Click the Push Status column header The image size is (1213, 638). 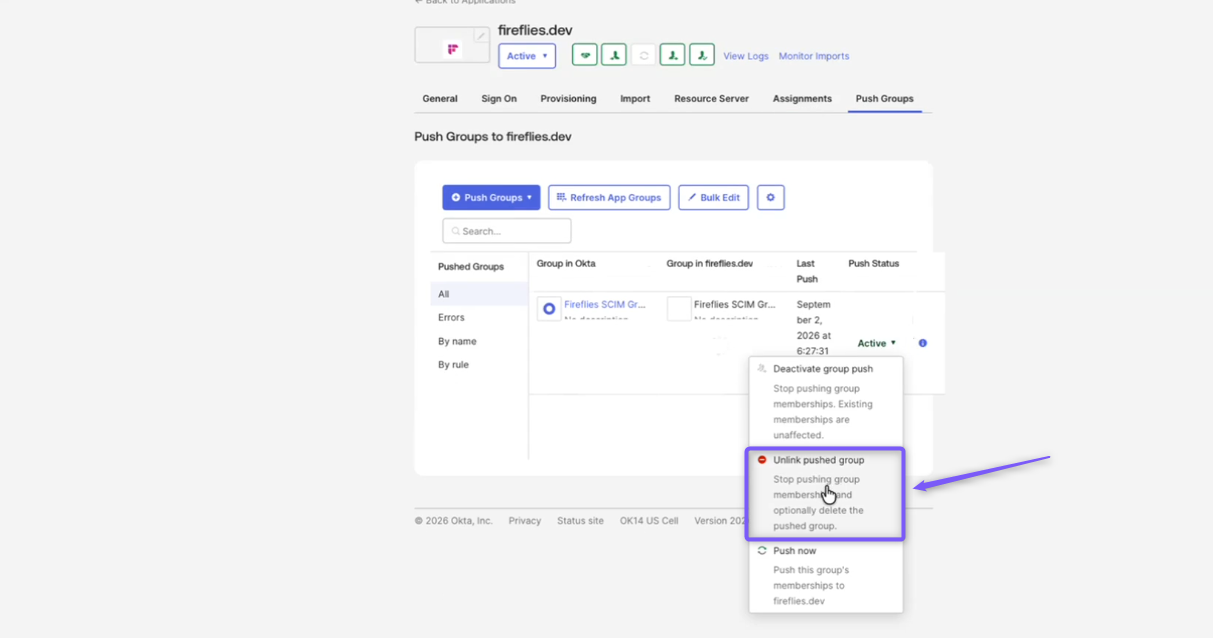pyautogui.click(x=873, y=264)
